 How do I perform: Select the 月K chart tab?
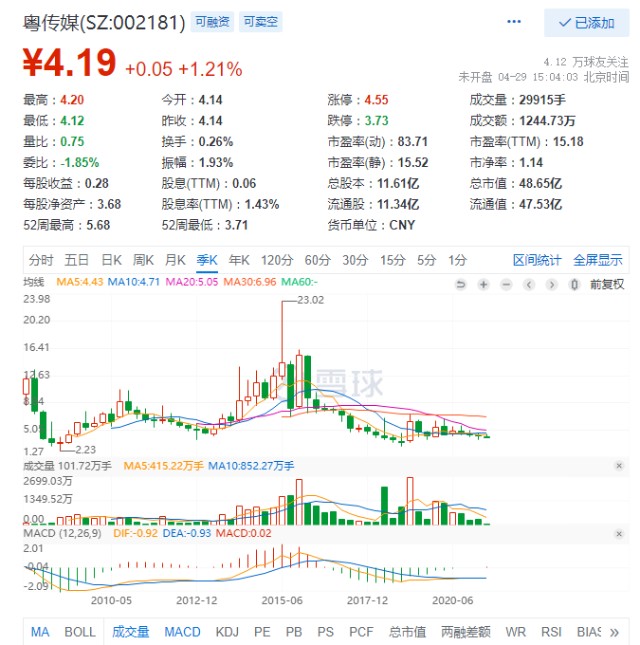[175, 260]
